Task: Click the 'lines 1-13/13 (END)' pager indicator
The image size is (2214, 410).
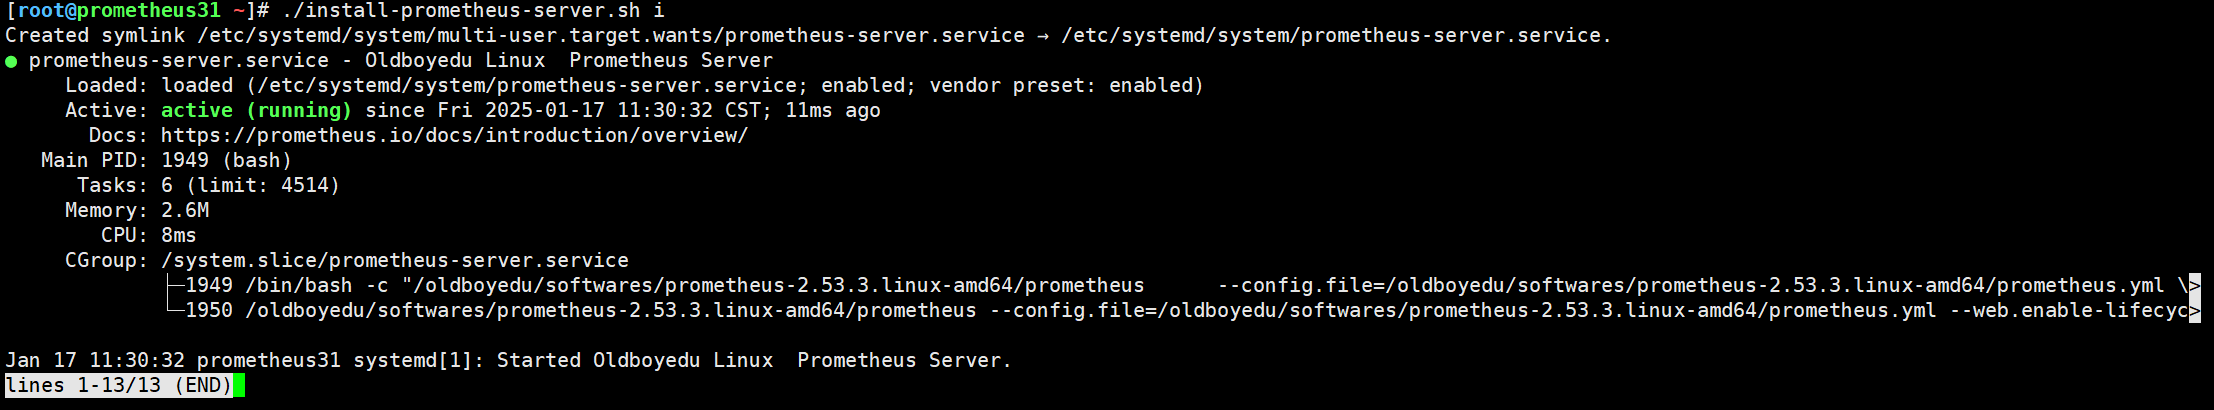Action: [119, 385]
